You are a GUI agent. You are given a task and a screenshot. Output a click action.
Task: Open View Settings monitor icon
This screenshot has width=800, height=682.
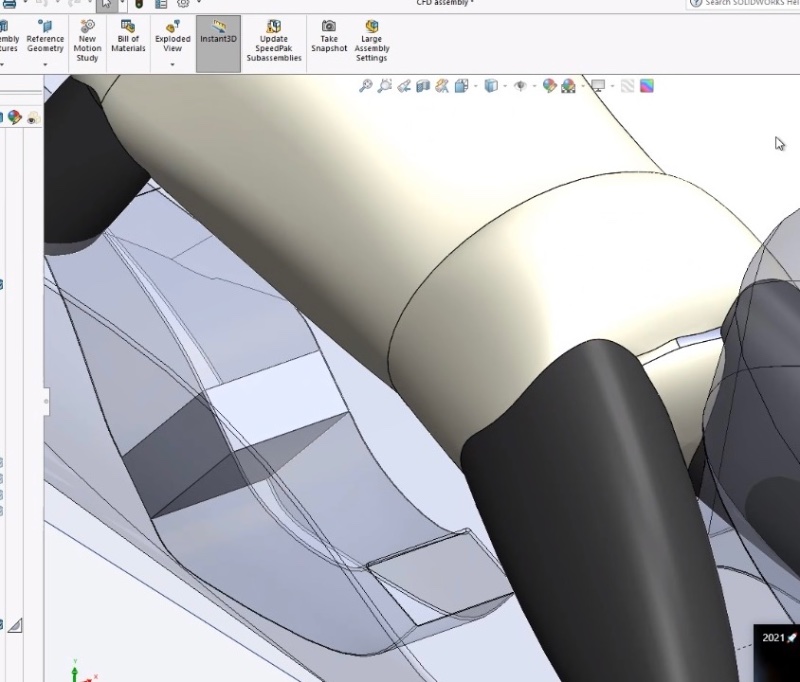coord(598,87)
